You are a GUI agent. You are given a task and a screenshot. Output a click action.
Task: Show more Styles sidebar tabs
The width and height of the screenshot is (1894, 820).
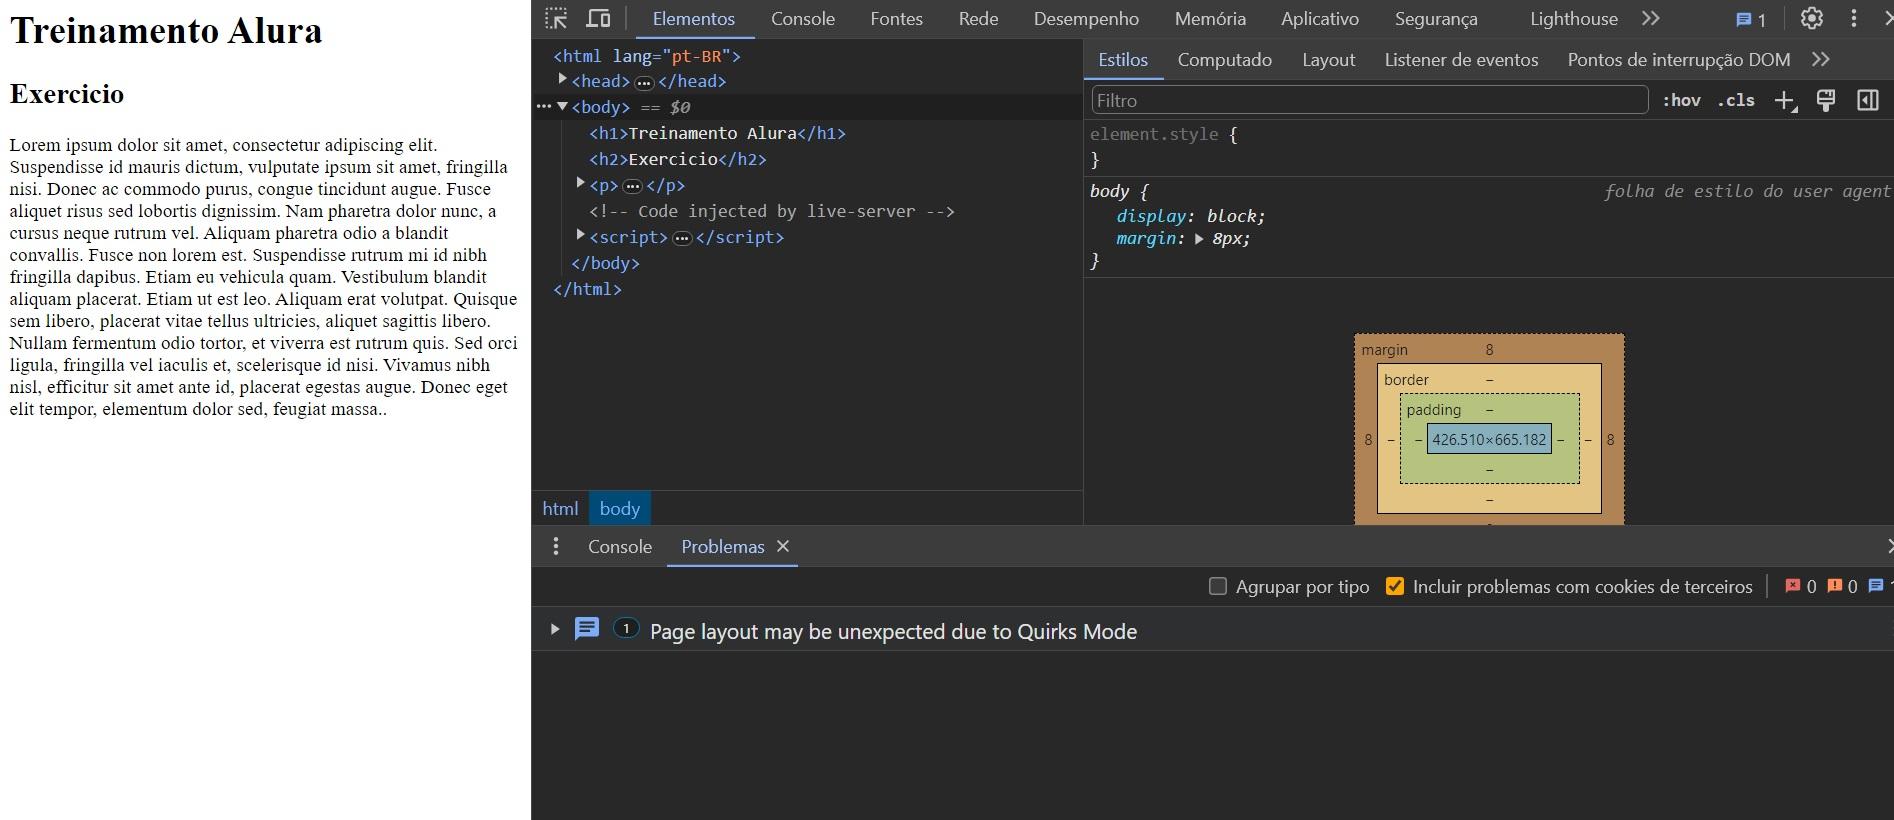tap(1821, 59)
